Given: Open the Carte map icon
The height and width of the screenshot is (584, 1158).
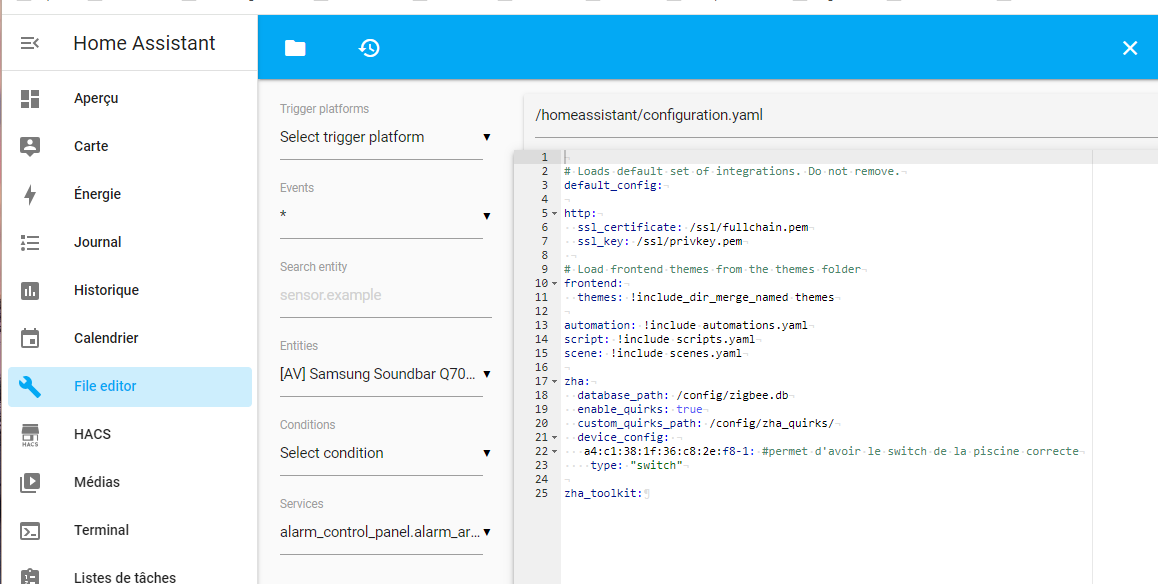Looking at the screenshot, I should point(30,146).
